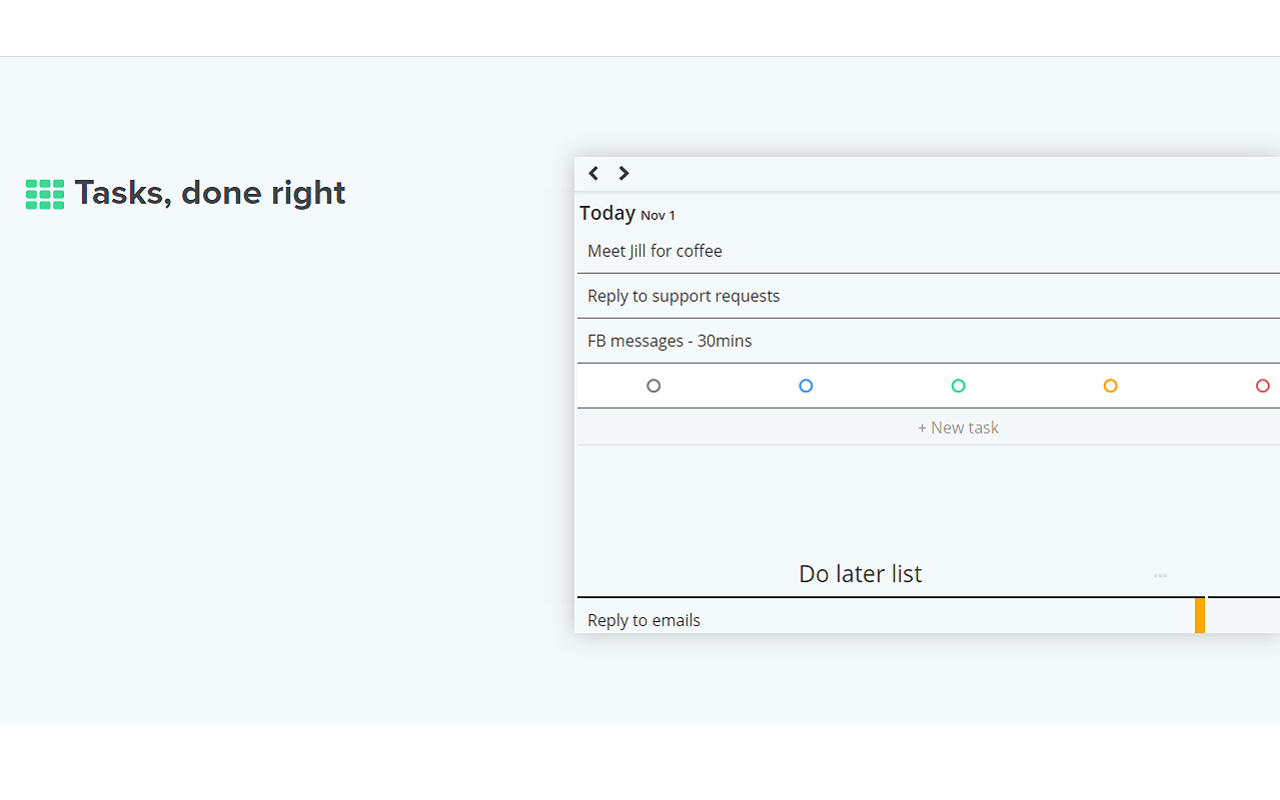Viewport: 1280px width, 800px height.
Task: Click the Nov 1 date label
Action: 658,216
